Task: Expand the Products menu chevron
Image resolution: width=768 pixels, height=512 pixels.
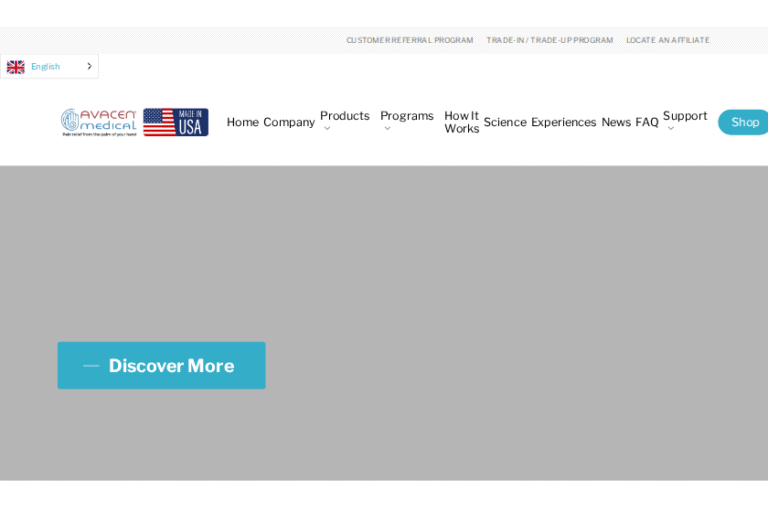Action: [x=327, y=129]
